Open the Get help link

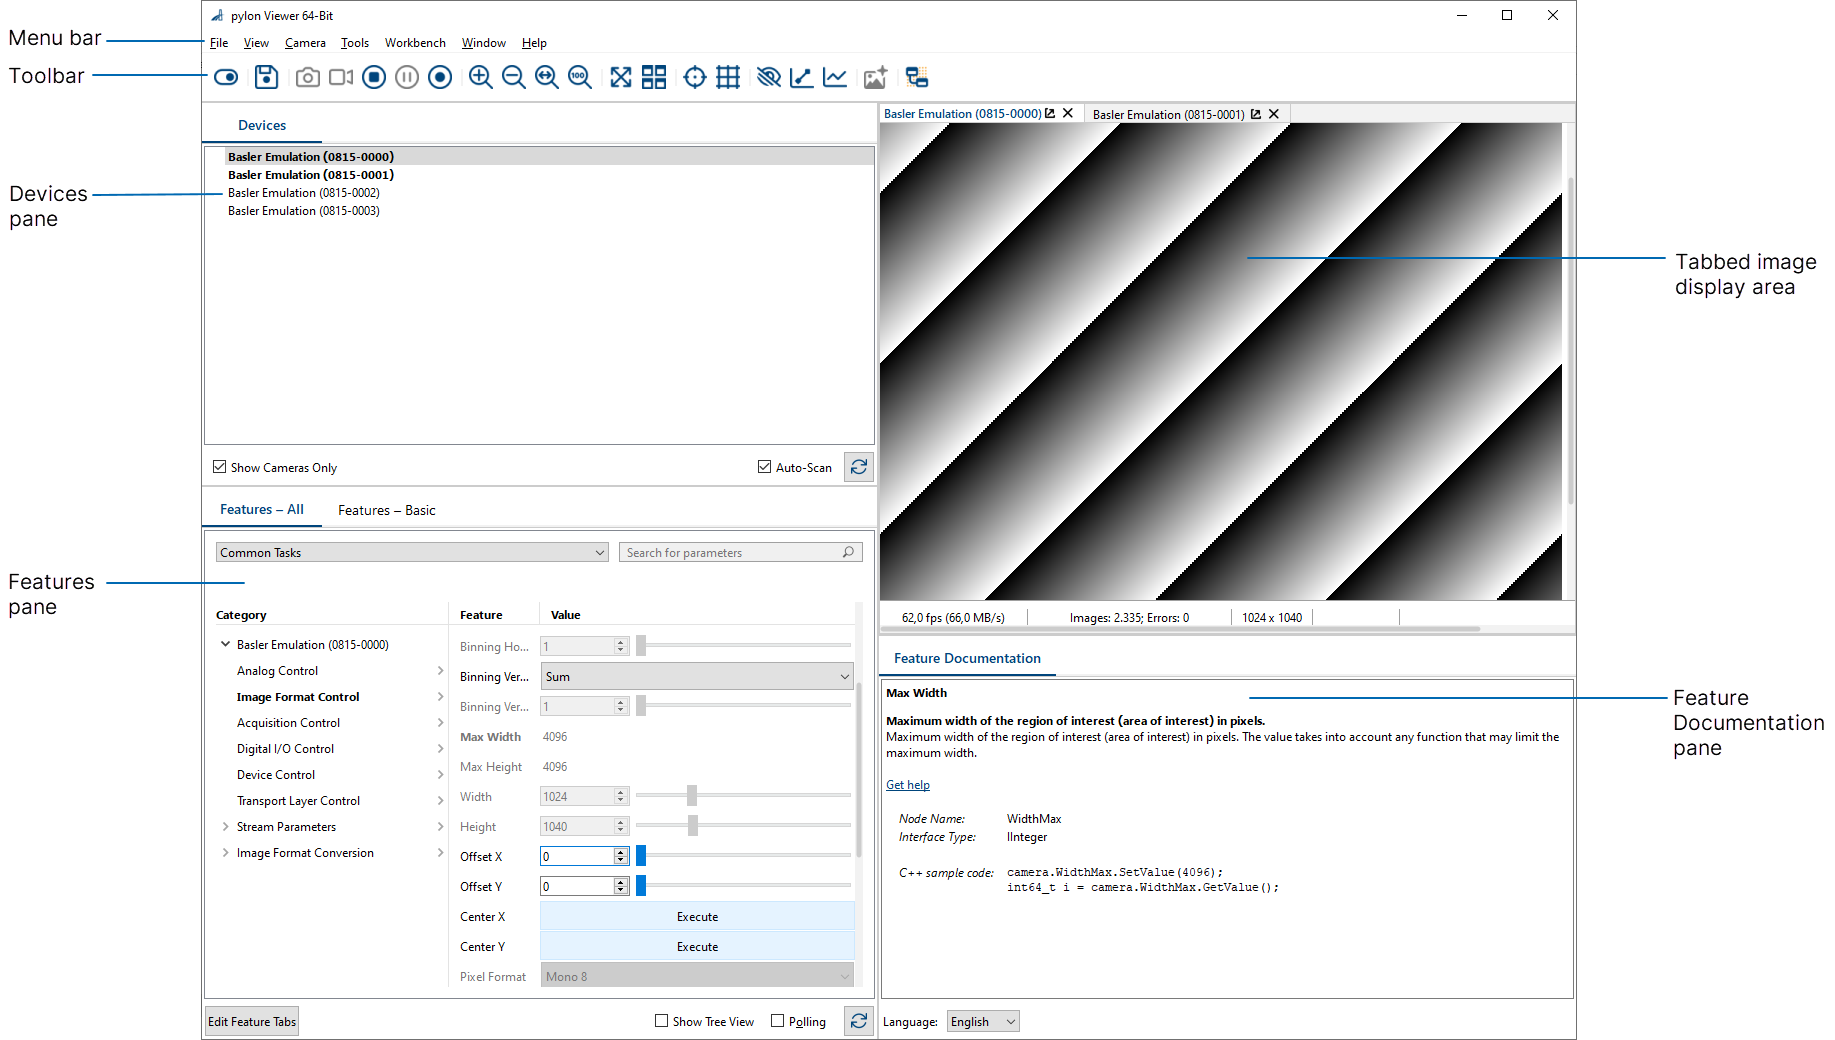point(908,785)
